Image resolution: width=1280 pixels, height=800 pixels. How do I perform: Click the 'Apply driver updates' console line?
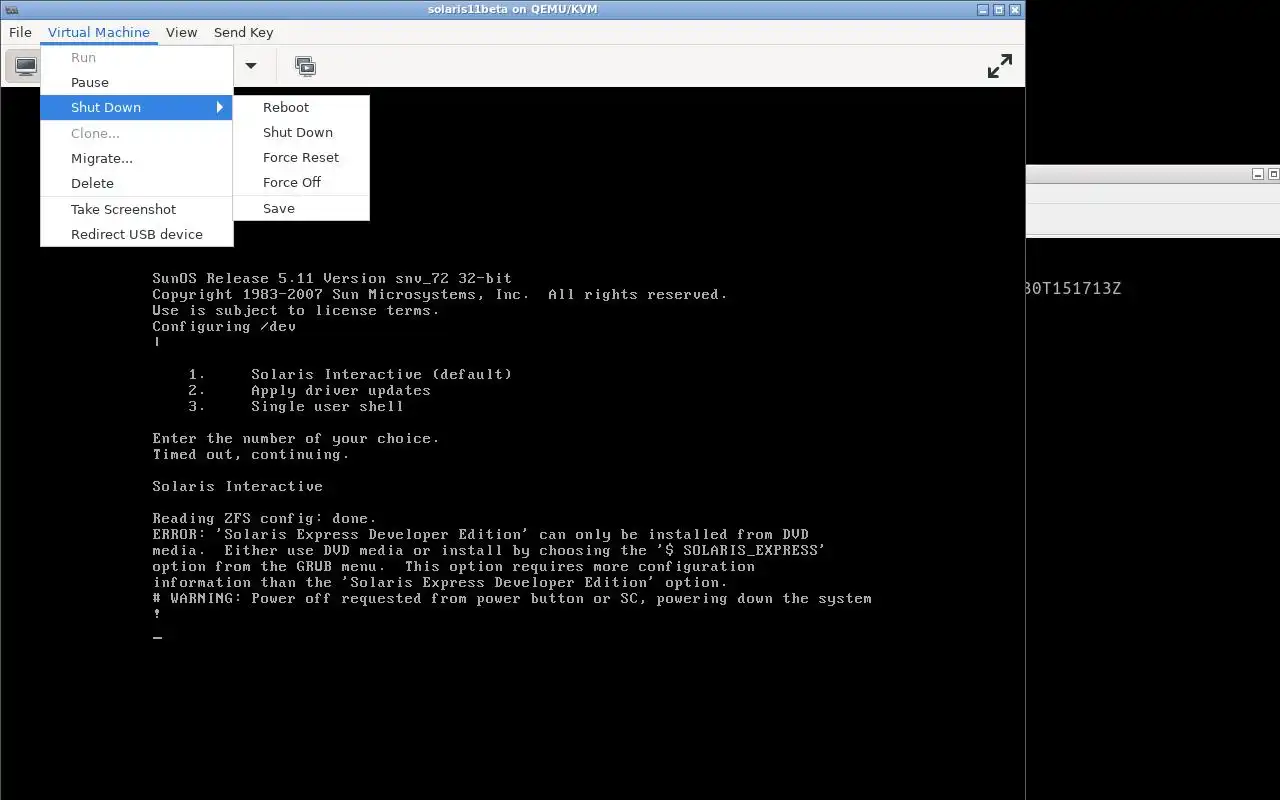(x=341, y=390)
